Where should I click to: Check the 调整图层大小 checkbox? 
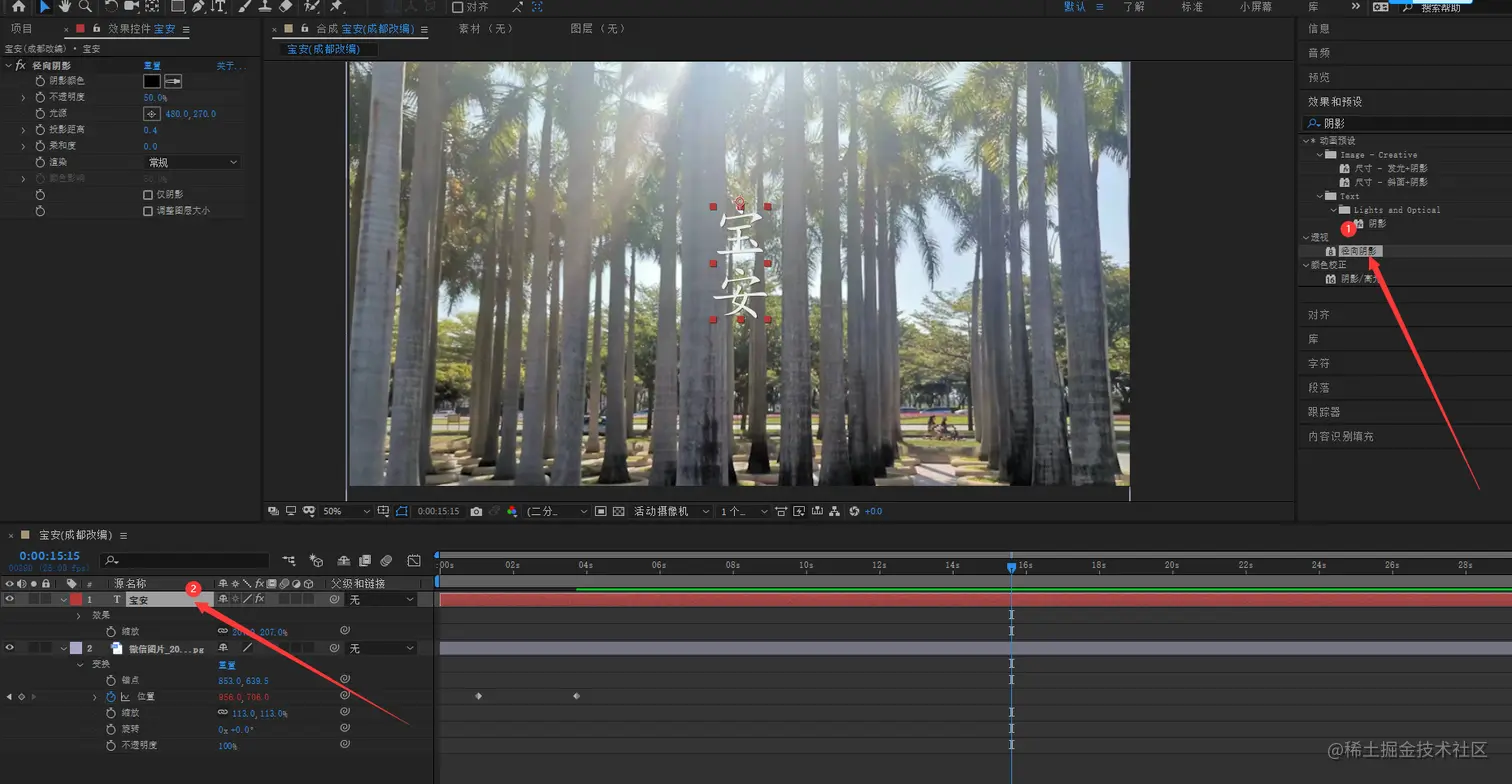point(148,211)
